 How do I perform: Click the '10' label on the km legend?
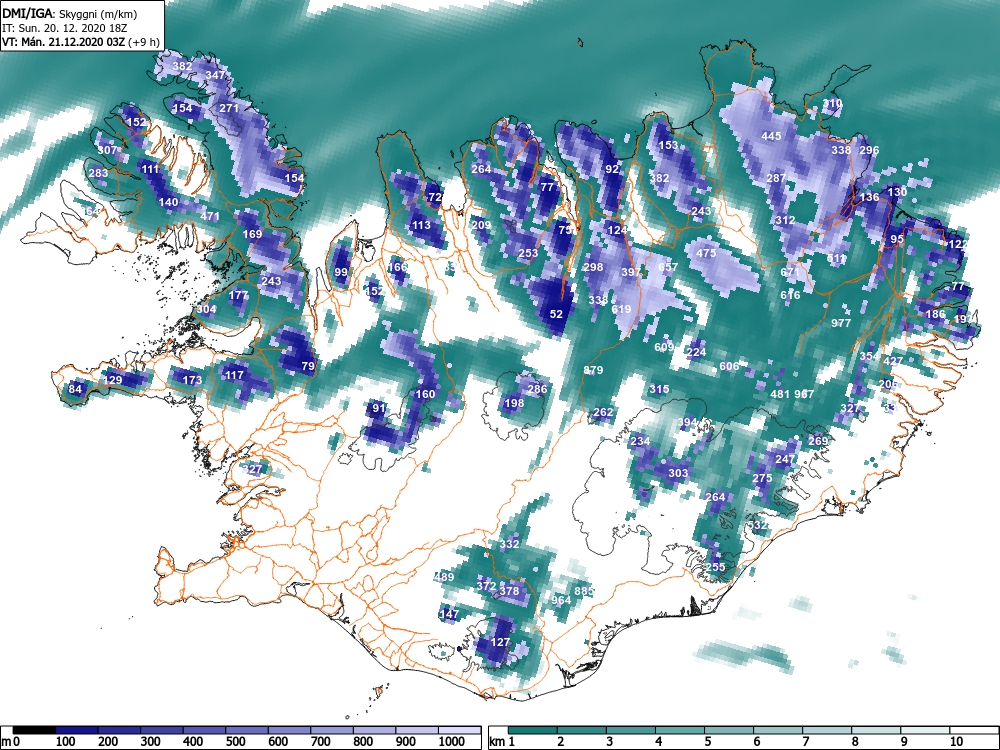956,741
